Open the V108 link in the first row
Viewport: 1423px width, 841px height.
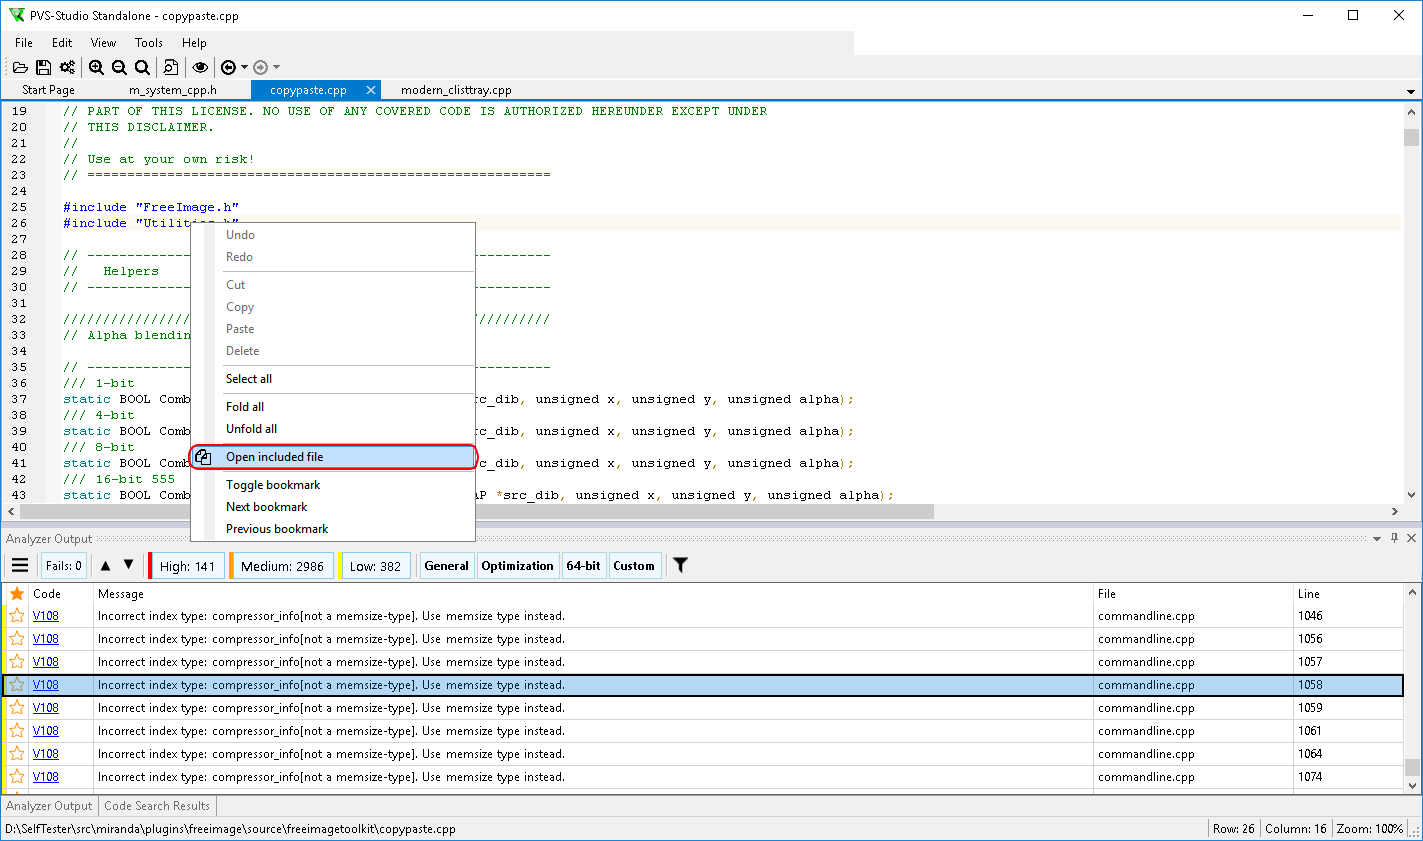click(x=45, y=616)
